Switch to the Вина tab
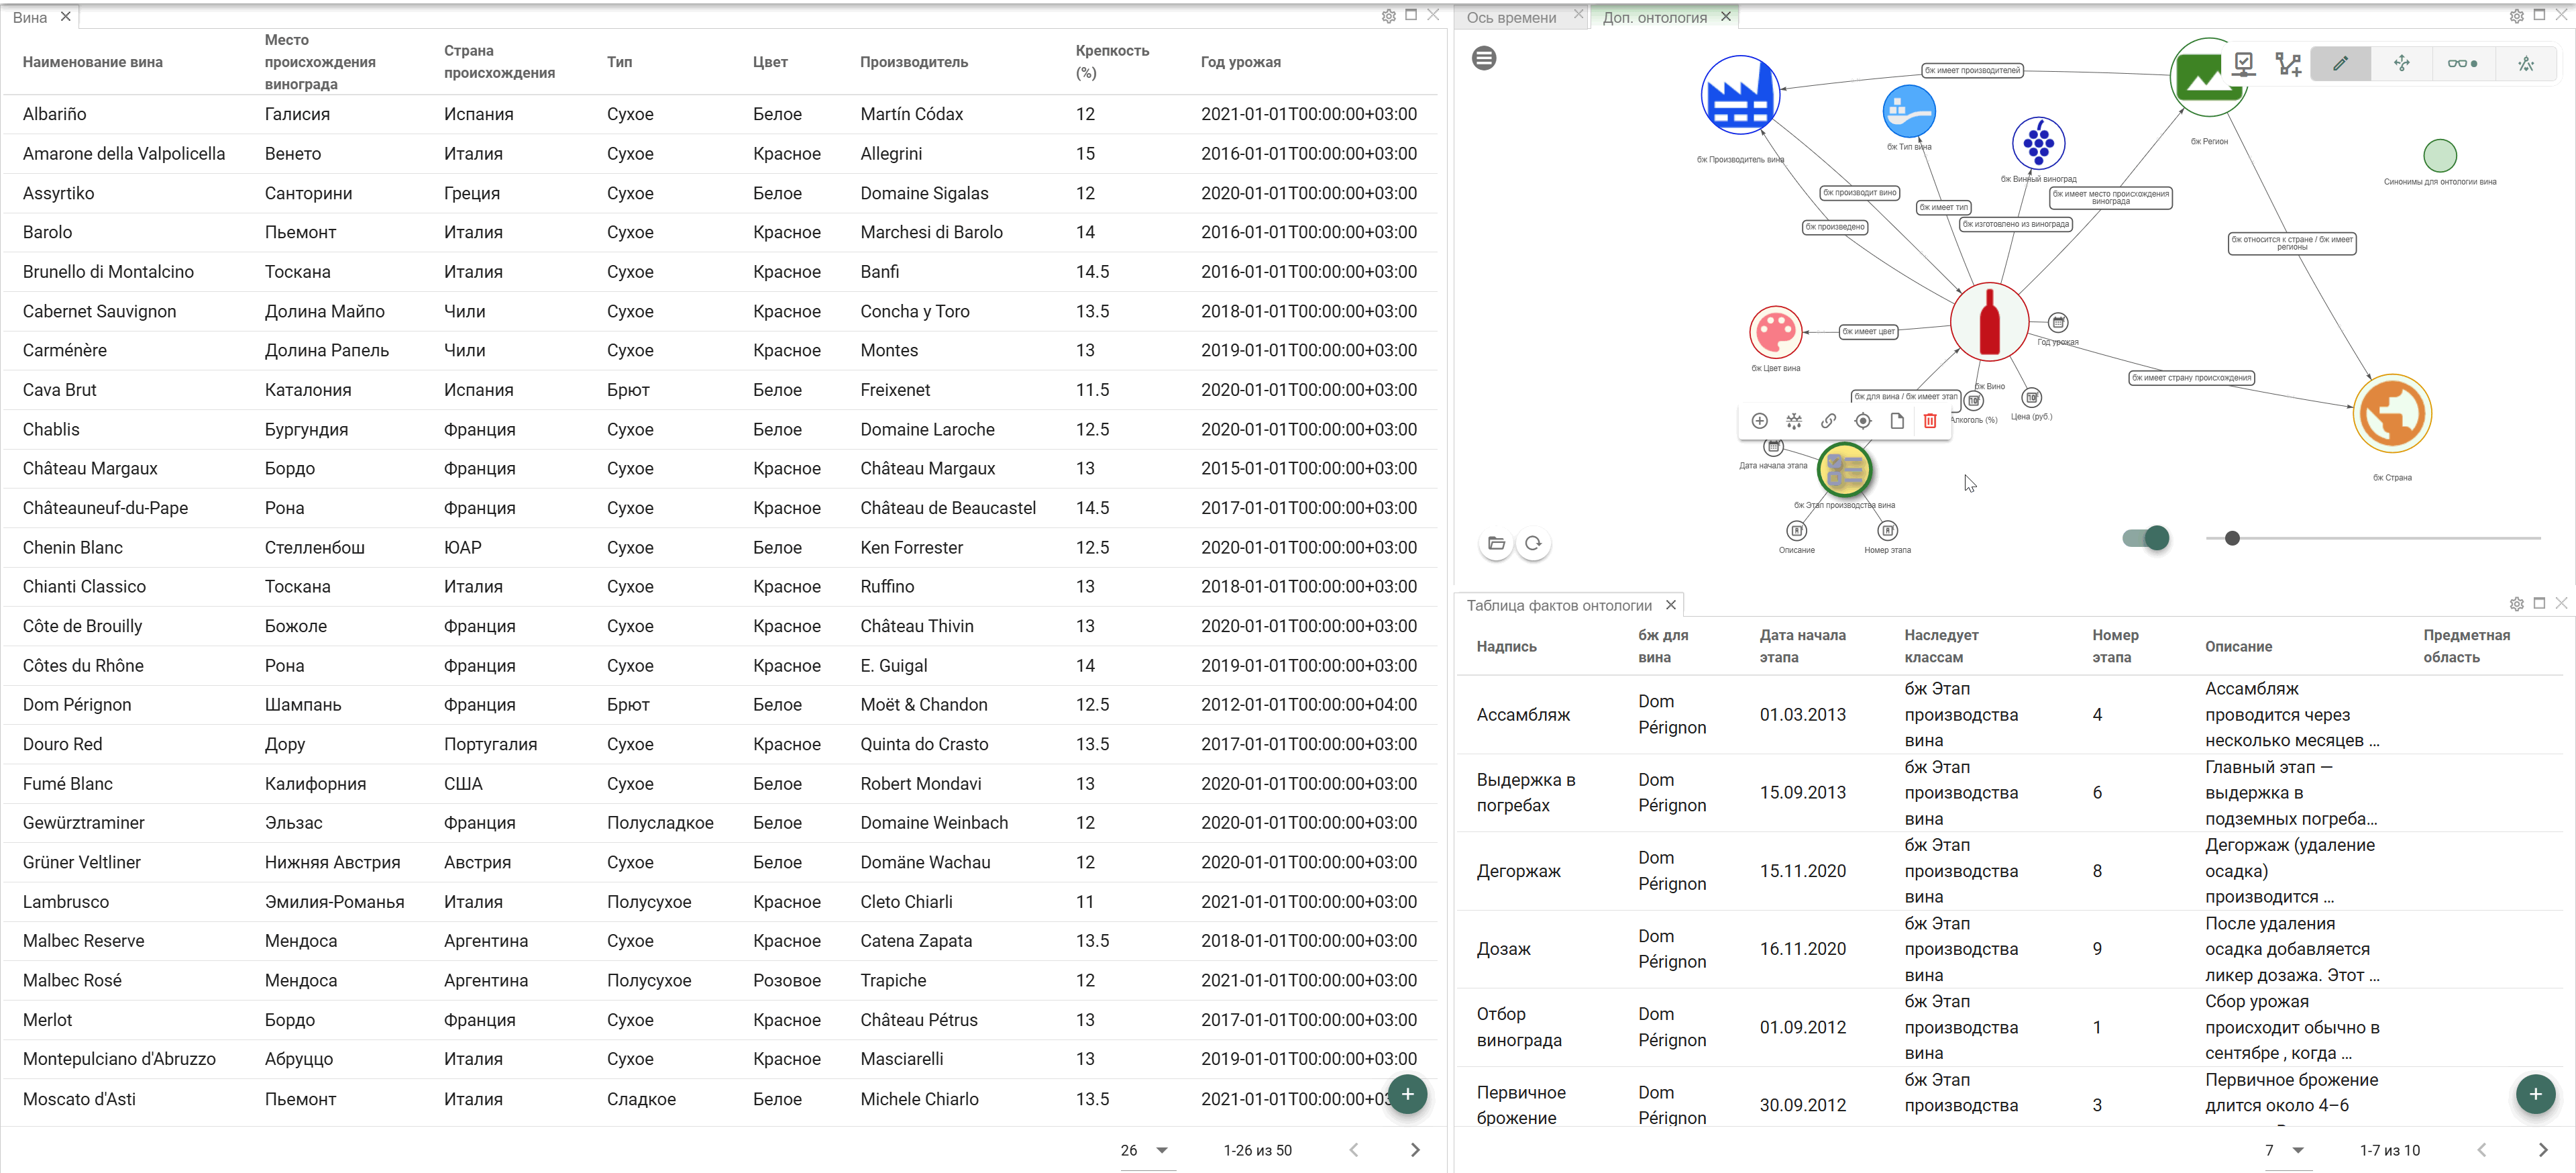Image resolution: width=2576 pixels, height=1173 pixels. tap(30, 17)
